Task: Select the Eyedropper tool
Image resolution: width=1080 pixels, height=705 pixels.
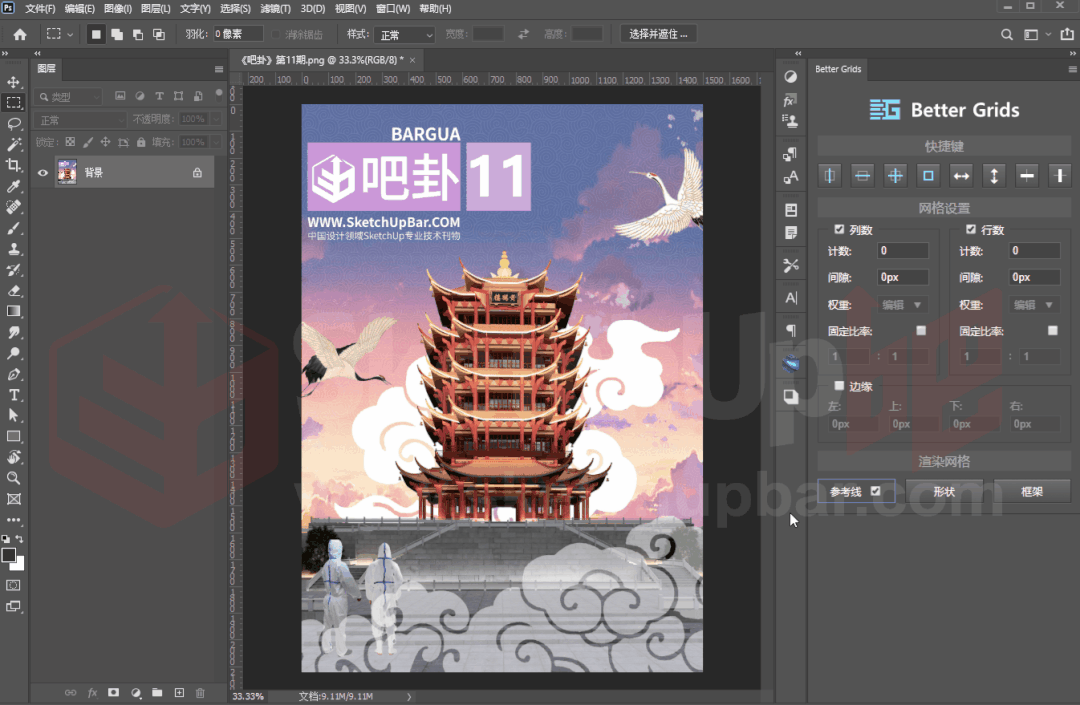Action: [x=14, y=187]
